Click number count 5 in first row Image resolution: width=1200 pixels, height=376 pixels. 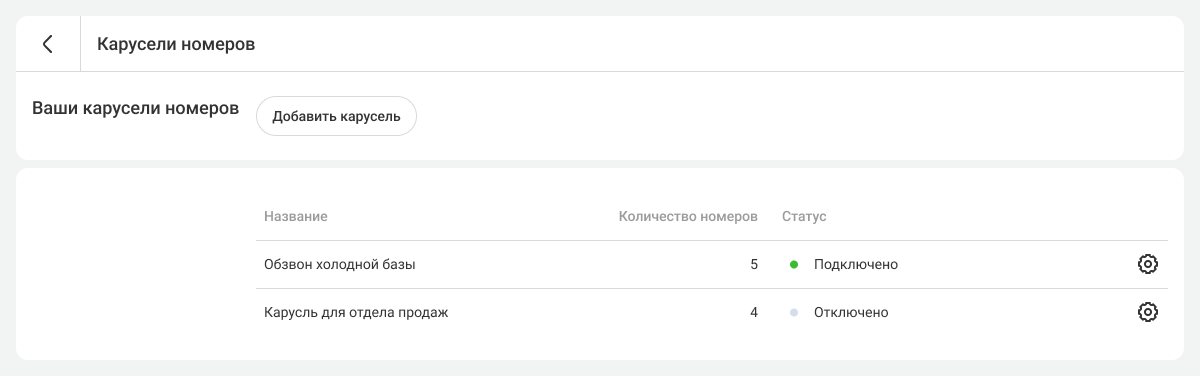tap(754, 265)
